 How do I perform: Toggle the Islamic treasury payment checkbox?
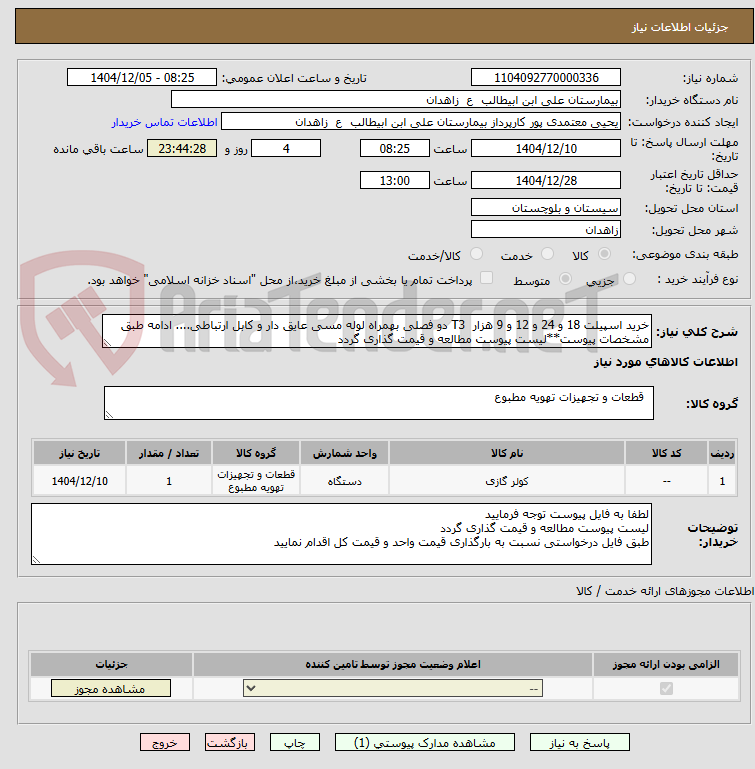486,278
